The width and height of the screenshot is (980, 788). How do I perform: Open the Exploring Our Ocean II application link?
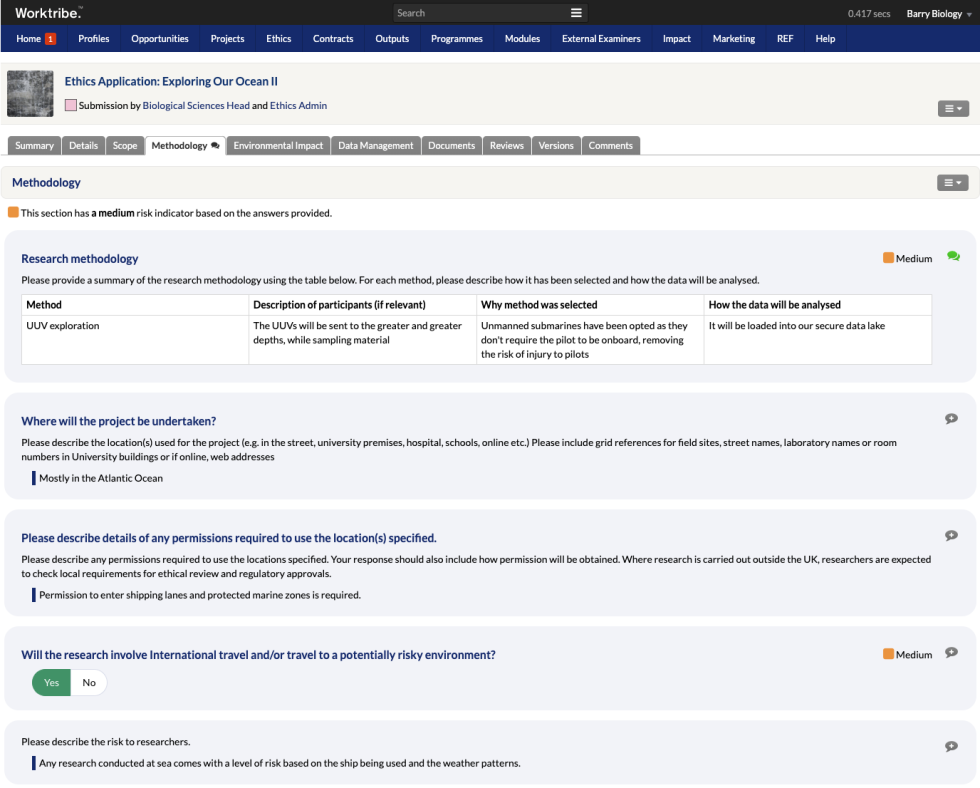pyautogui.click(x=167, y=81)
